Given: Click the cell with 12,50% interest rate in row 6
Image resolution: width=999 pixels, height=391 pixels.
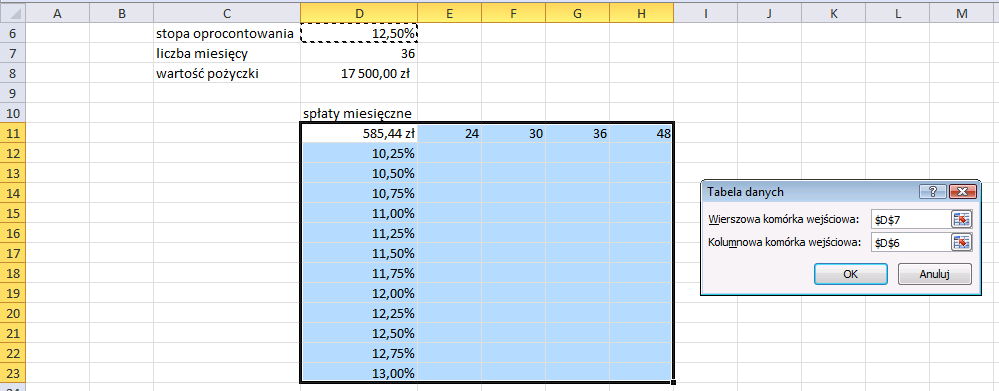Looking at the screenshot, I should pos(359,34).
